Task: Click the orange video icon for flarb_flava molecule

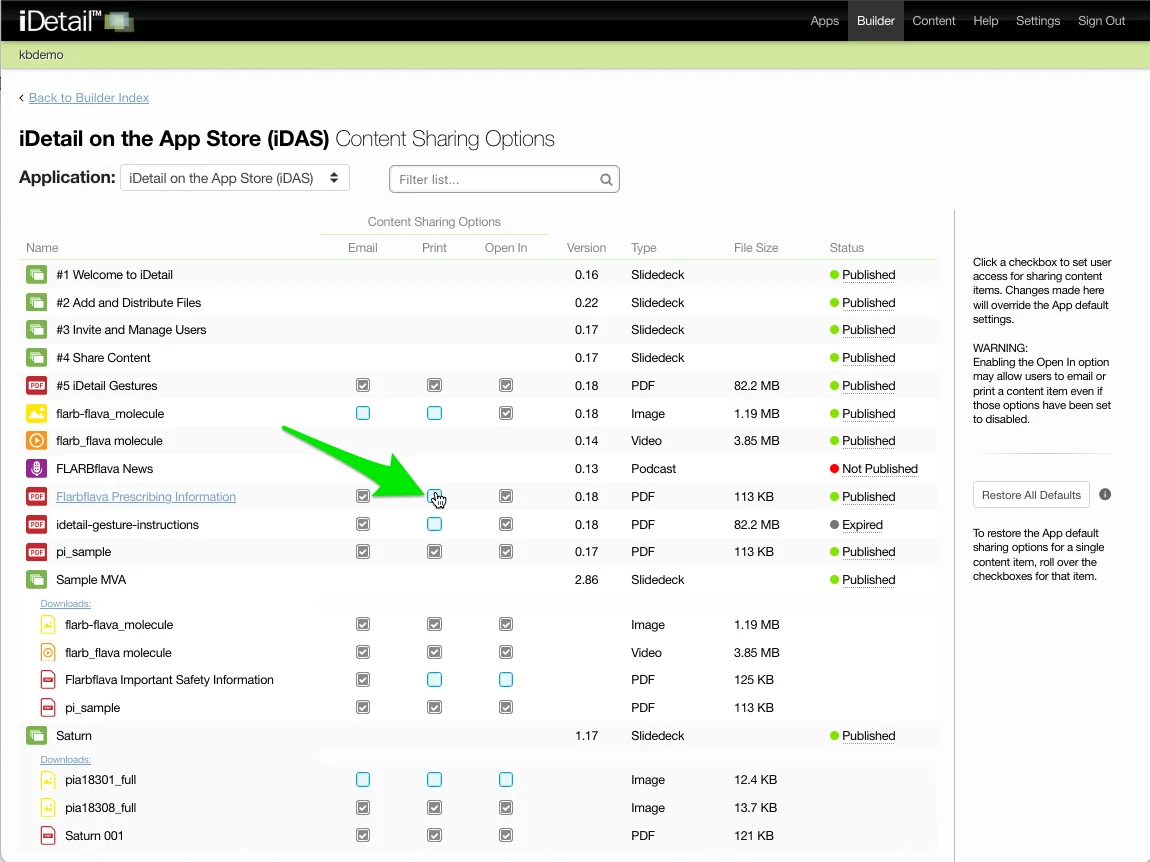Action: click(37, 441)
